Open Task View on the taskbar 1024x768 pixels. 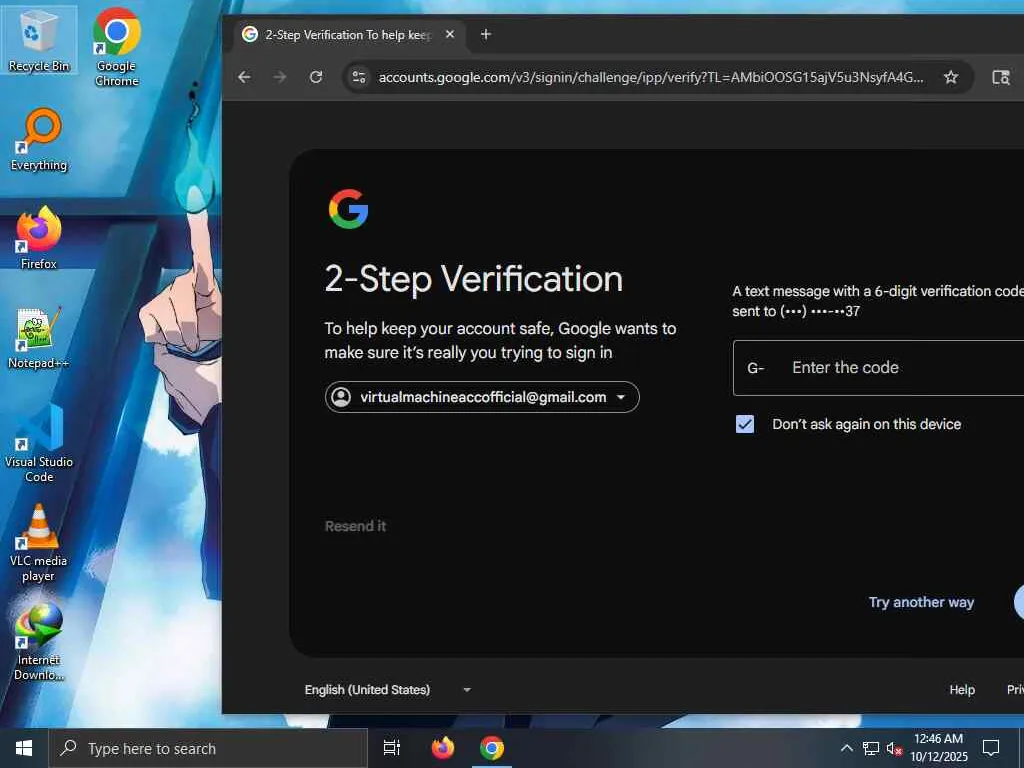pos(391,748)
